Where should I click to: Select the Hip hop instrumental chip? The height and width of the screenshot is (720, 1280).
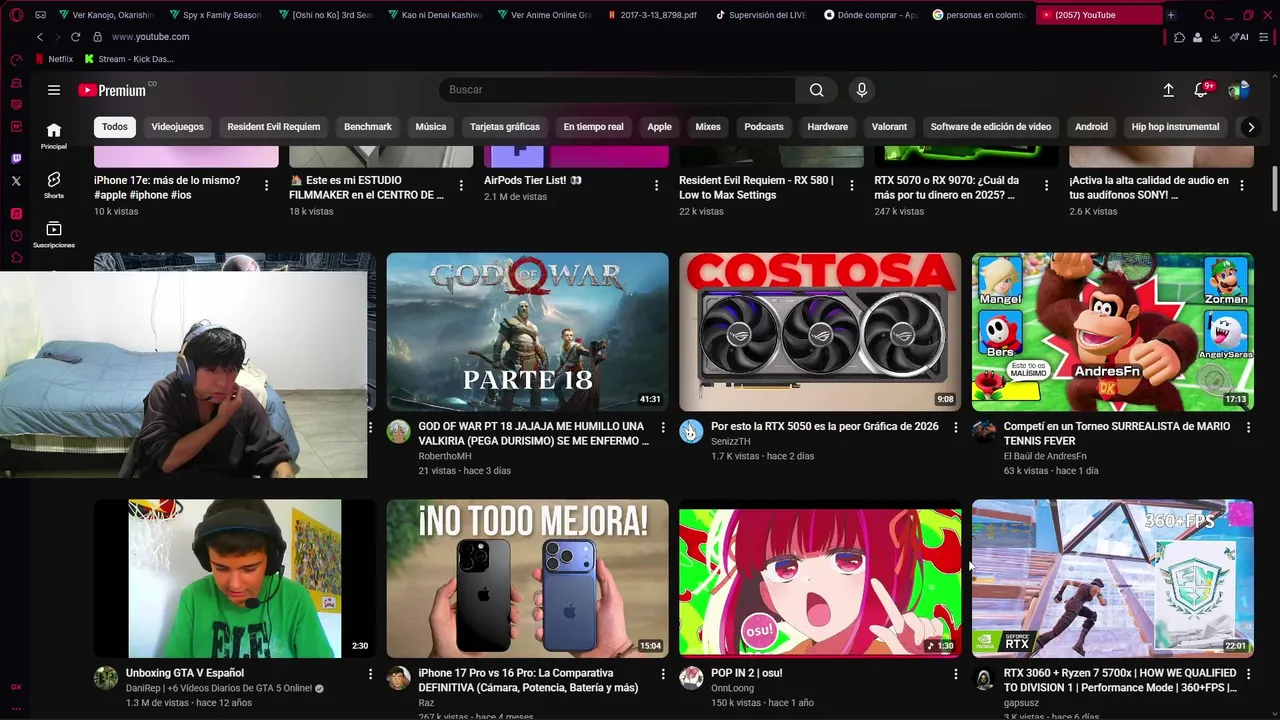click(x=1175, y=127)
